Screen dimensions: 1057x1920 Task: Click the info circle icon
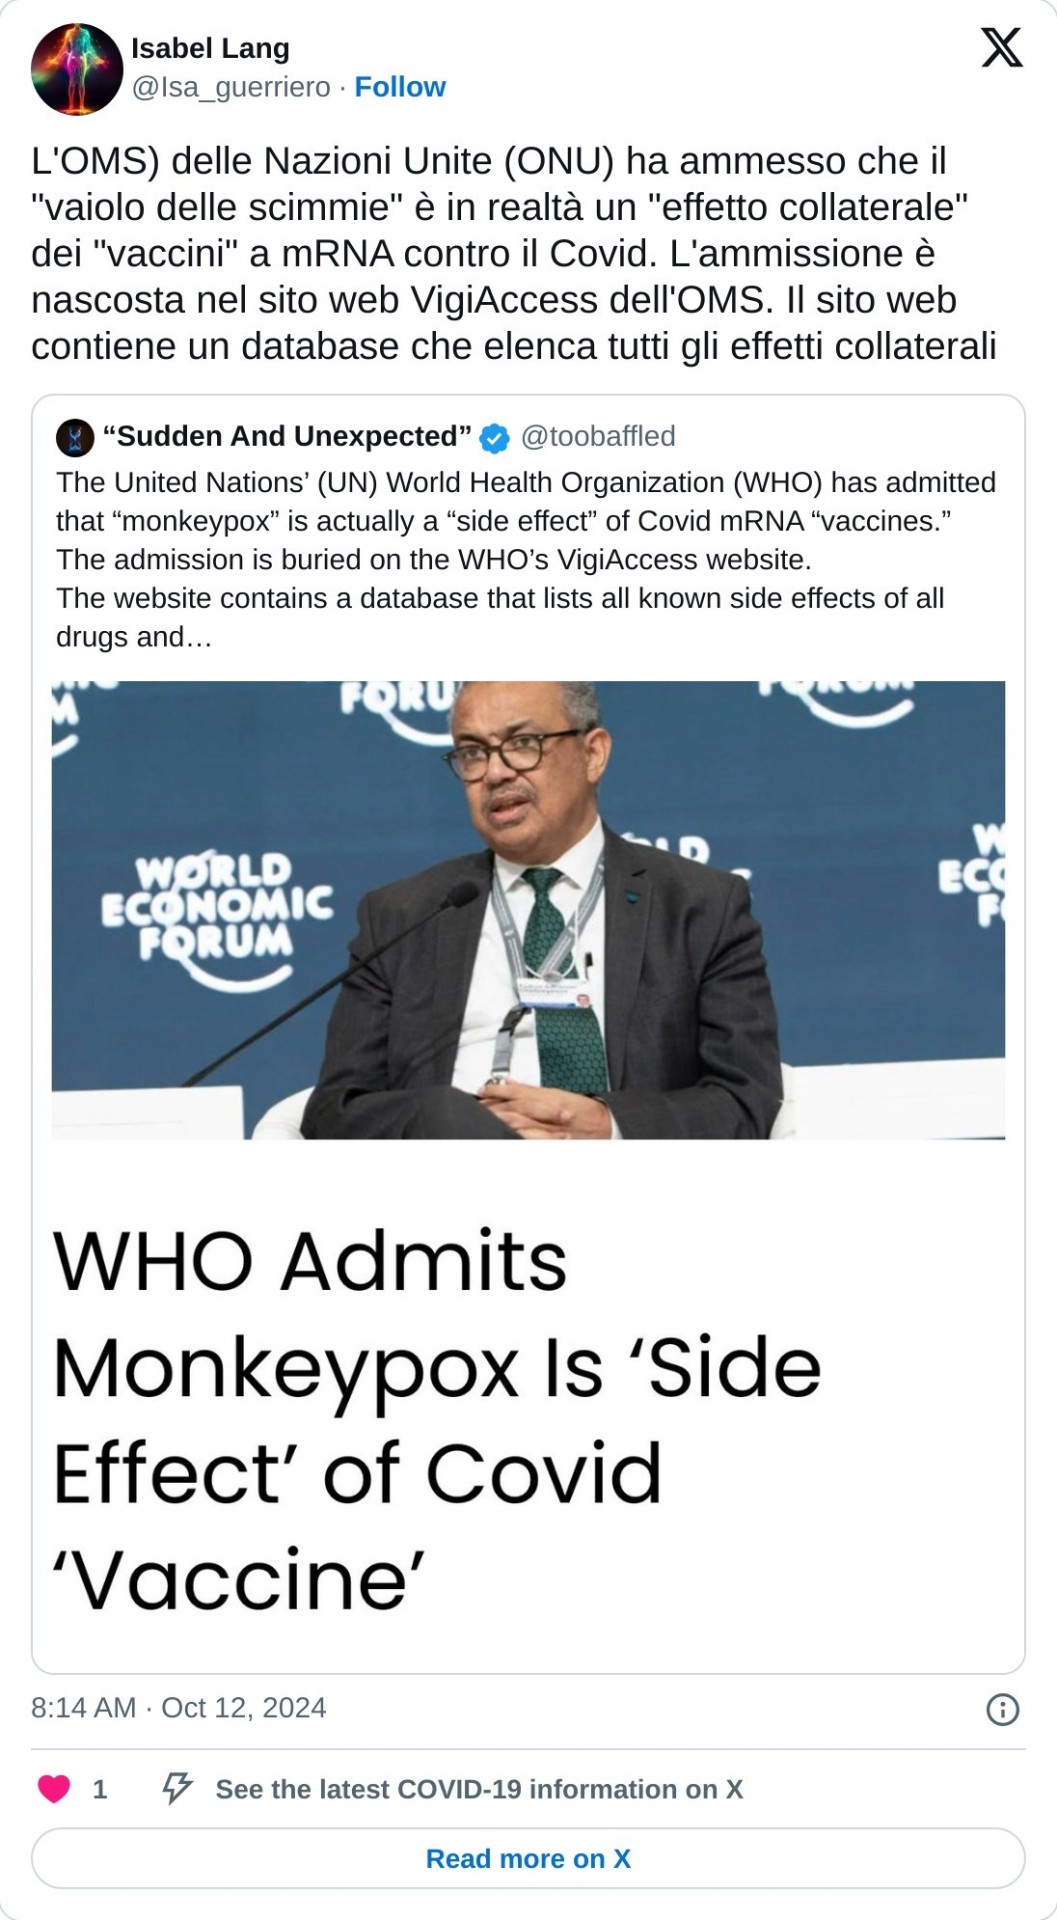coord(1002,1709)
